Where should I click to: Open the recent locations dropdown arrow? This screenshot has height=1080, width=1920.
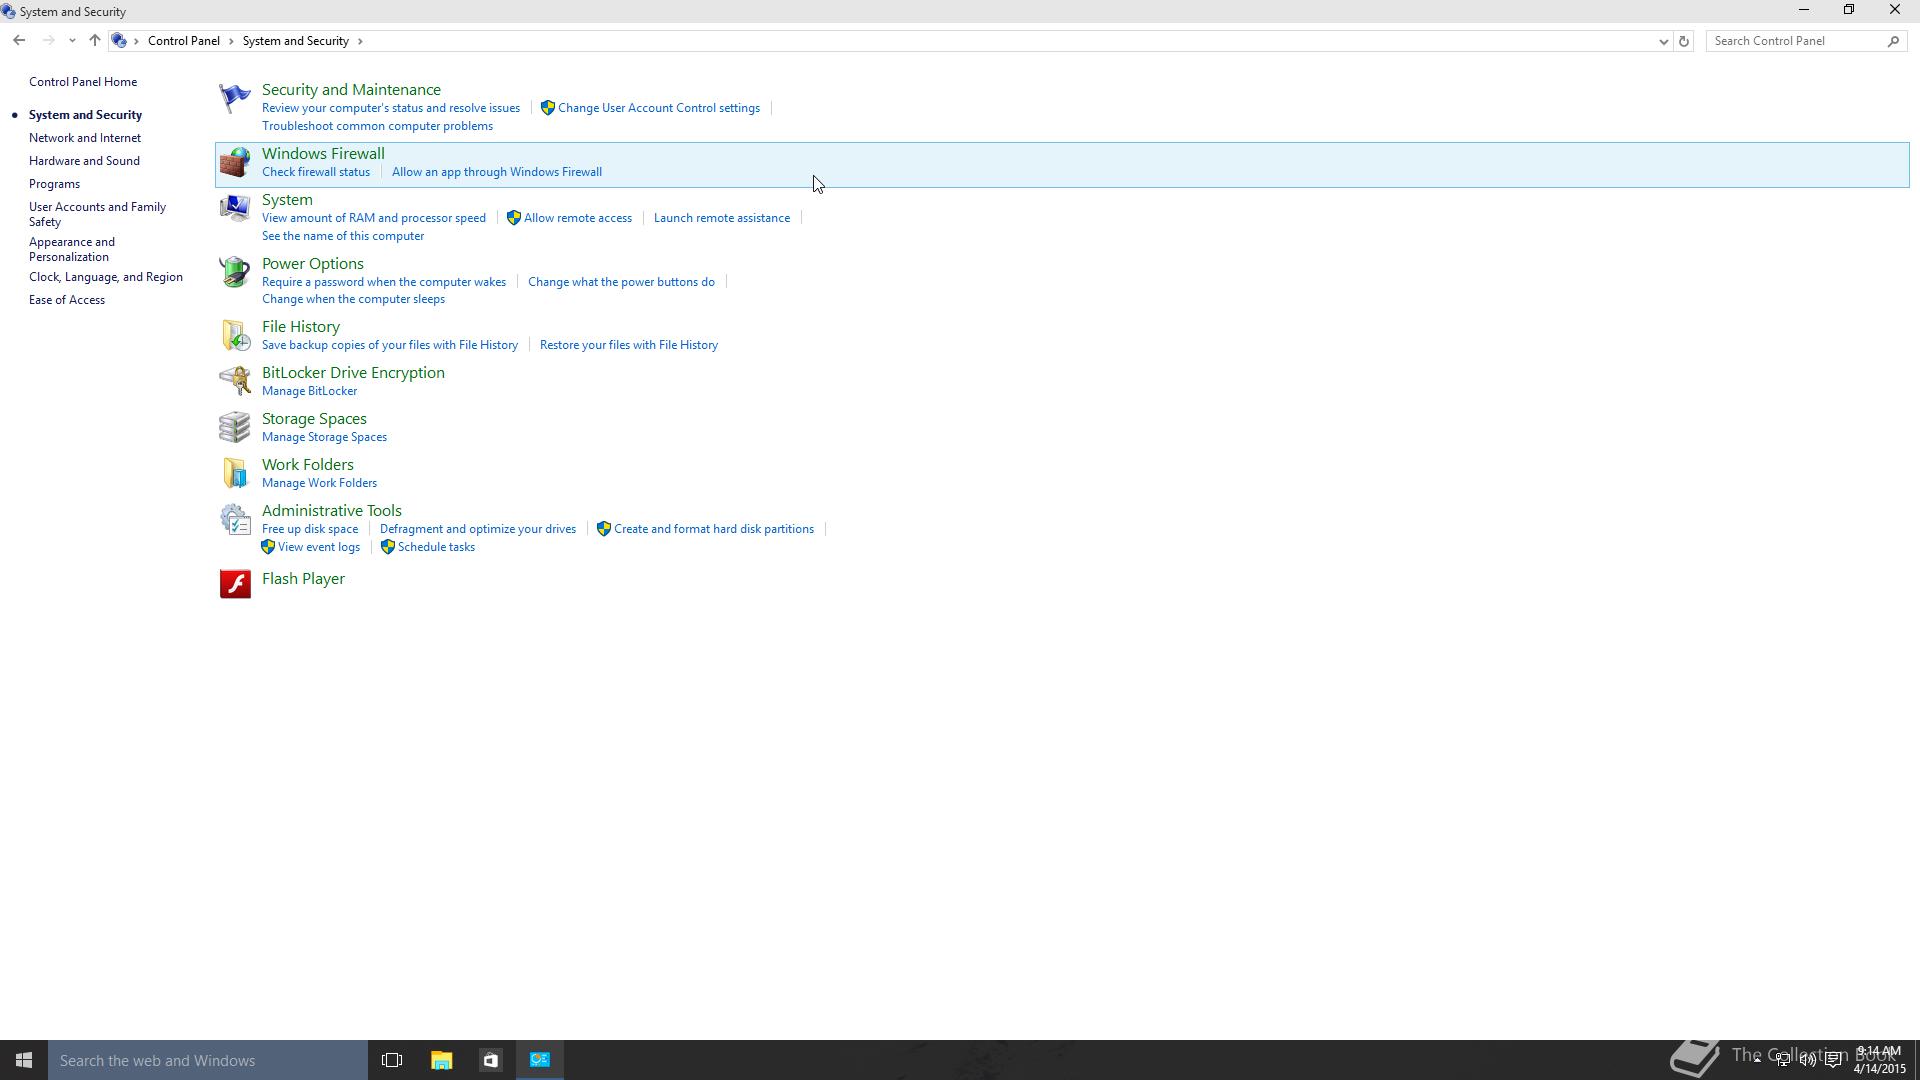[x=72, y=41]
